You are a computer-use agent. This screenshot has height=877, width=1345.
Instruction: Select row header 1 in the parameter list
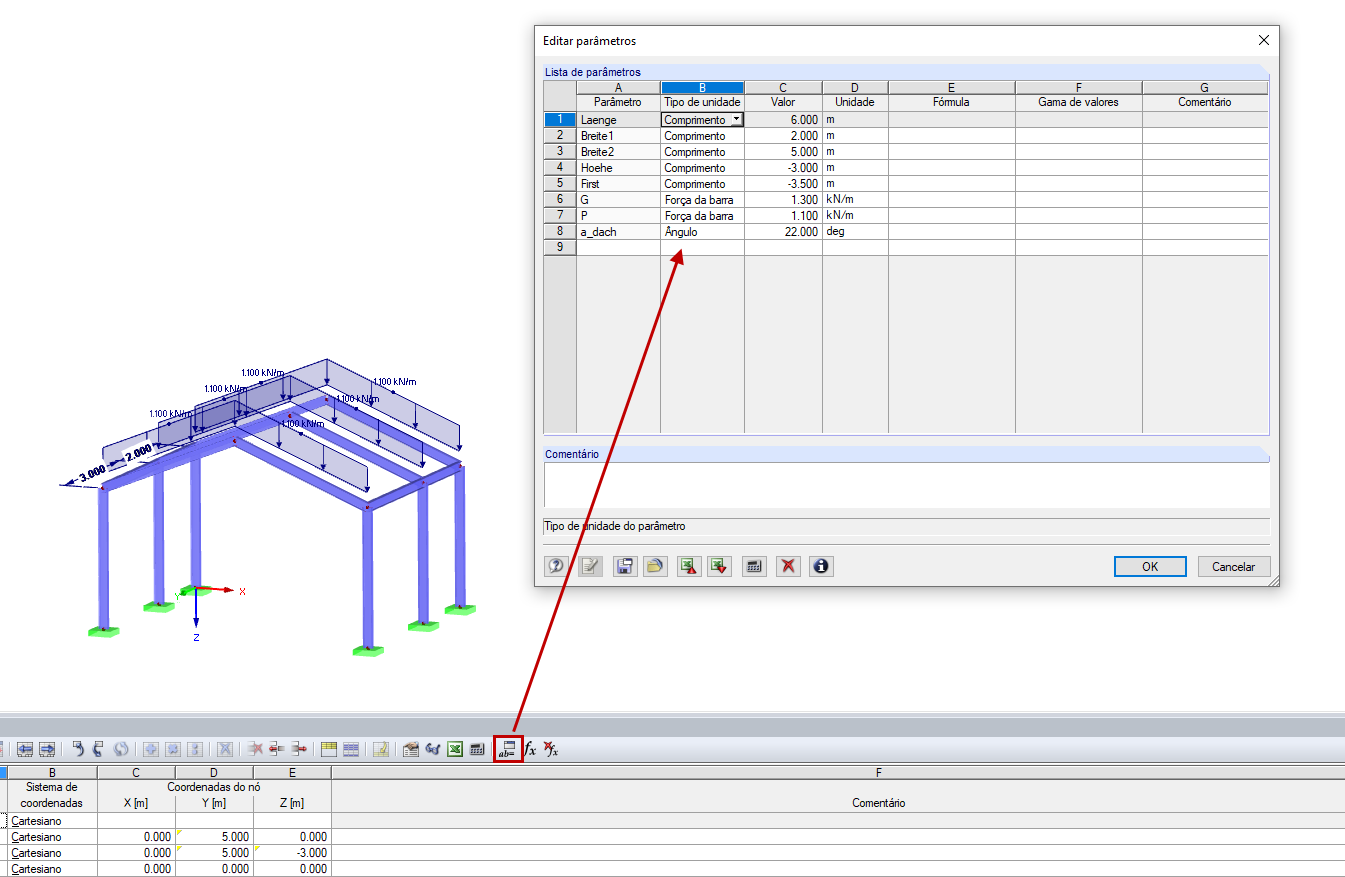(x=560, y=120)
